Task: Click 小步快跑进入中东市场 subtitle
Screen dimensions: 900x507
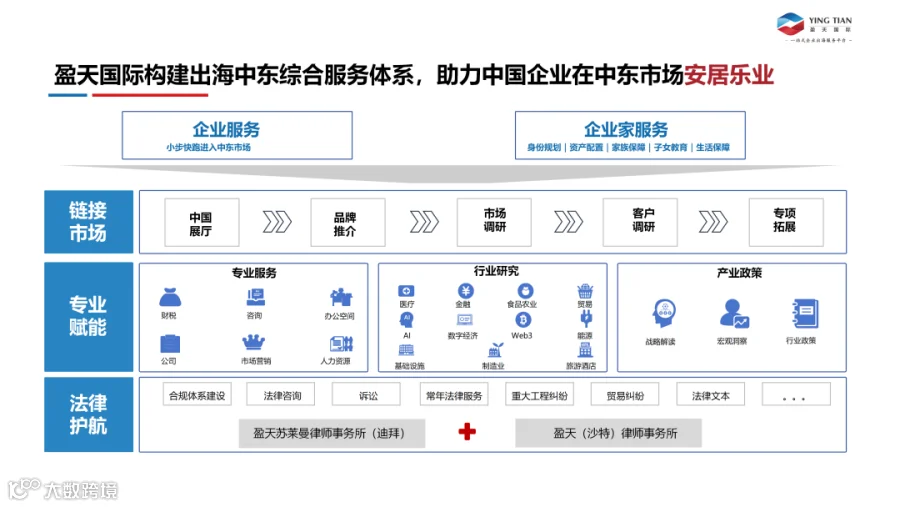Action: click(x=208, y=148)
